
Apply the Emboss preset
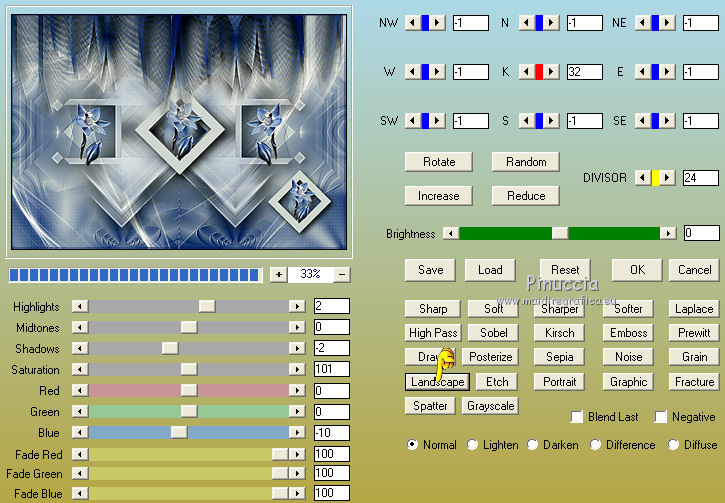click(x=628, y=332)
